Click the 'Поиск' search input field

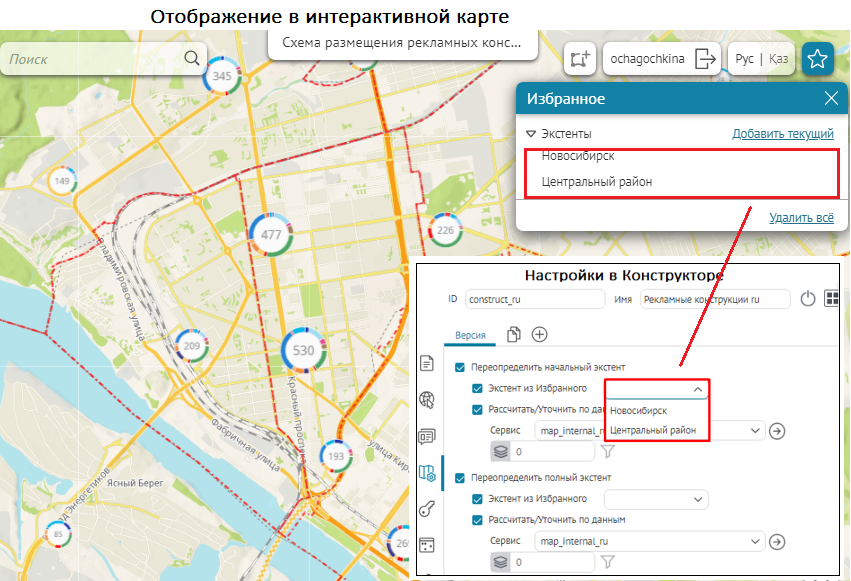pos(95,59)
